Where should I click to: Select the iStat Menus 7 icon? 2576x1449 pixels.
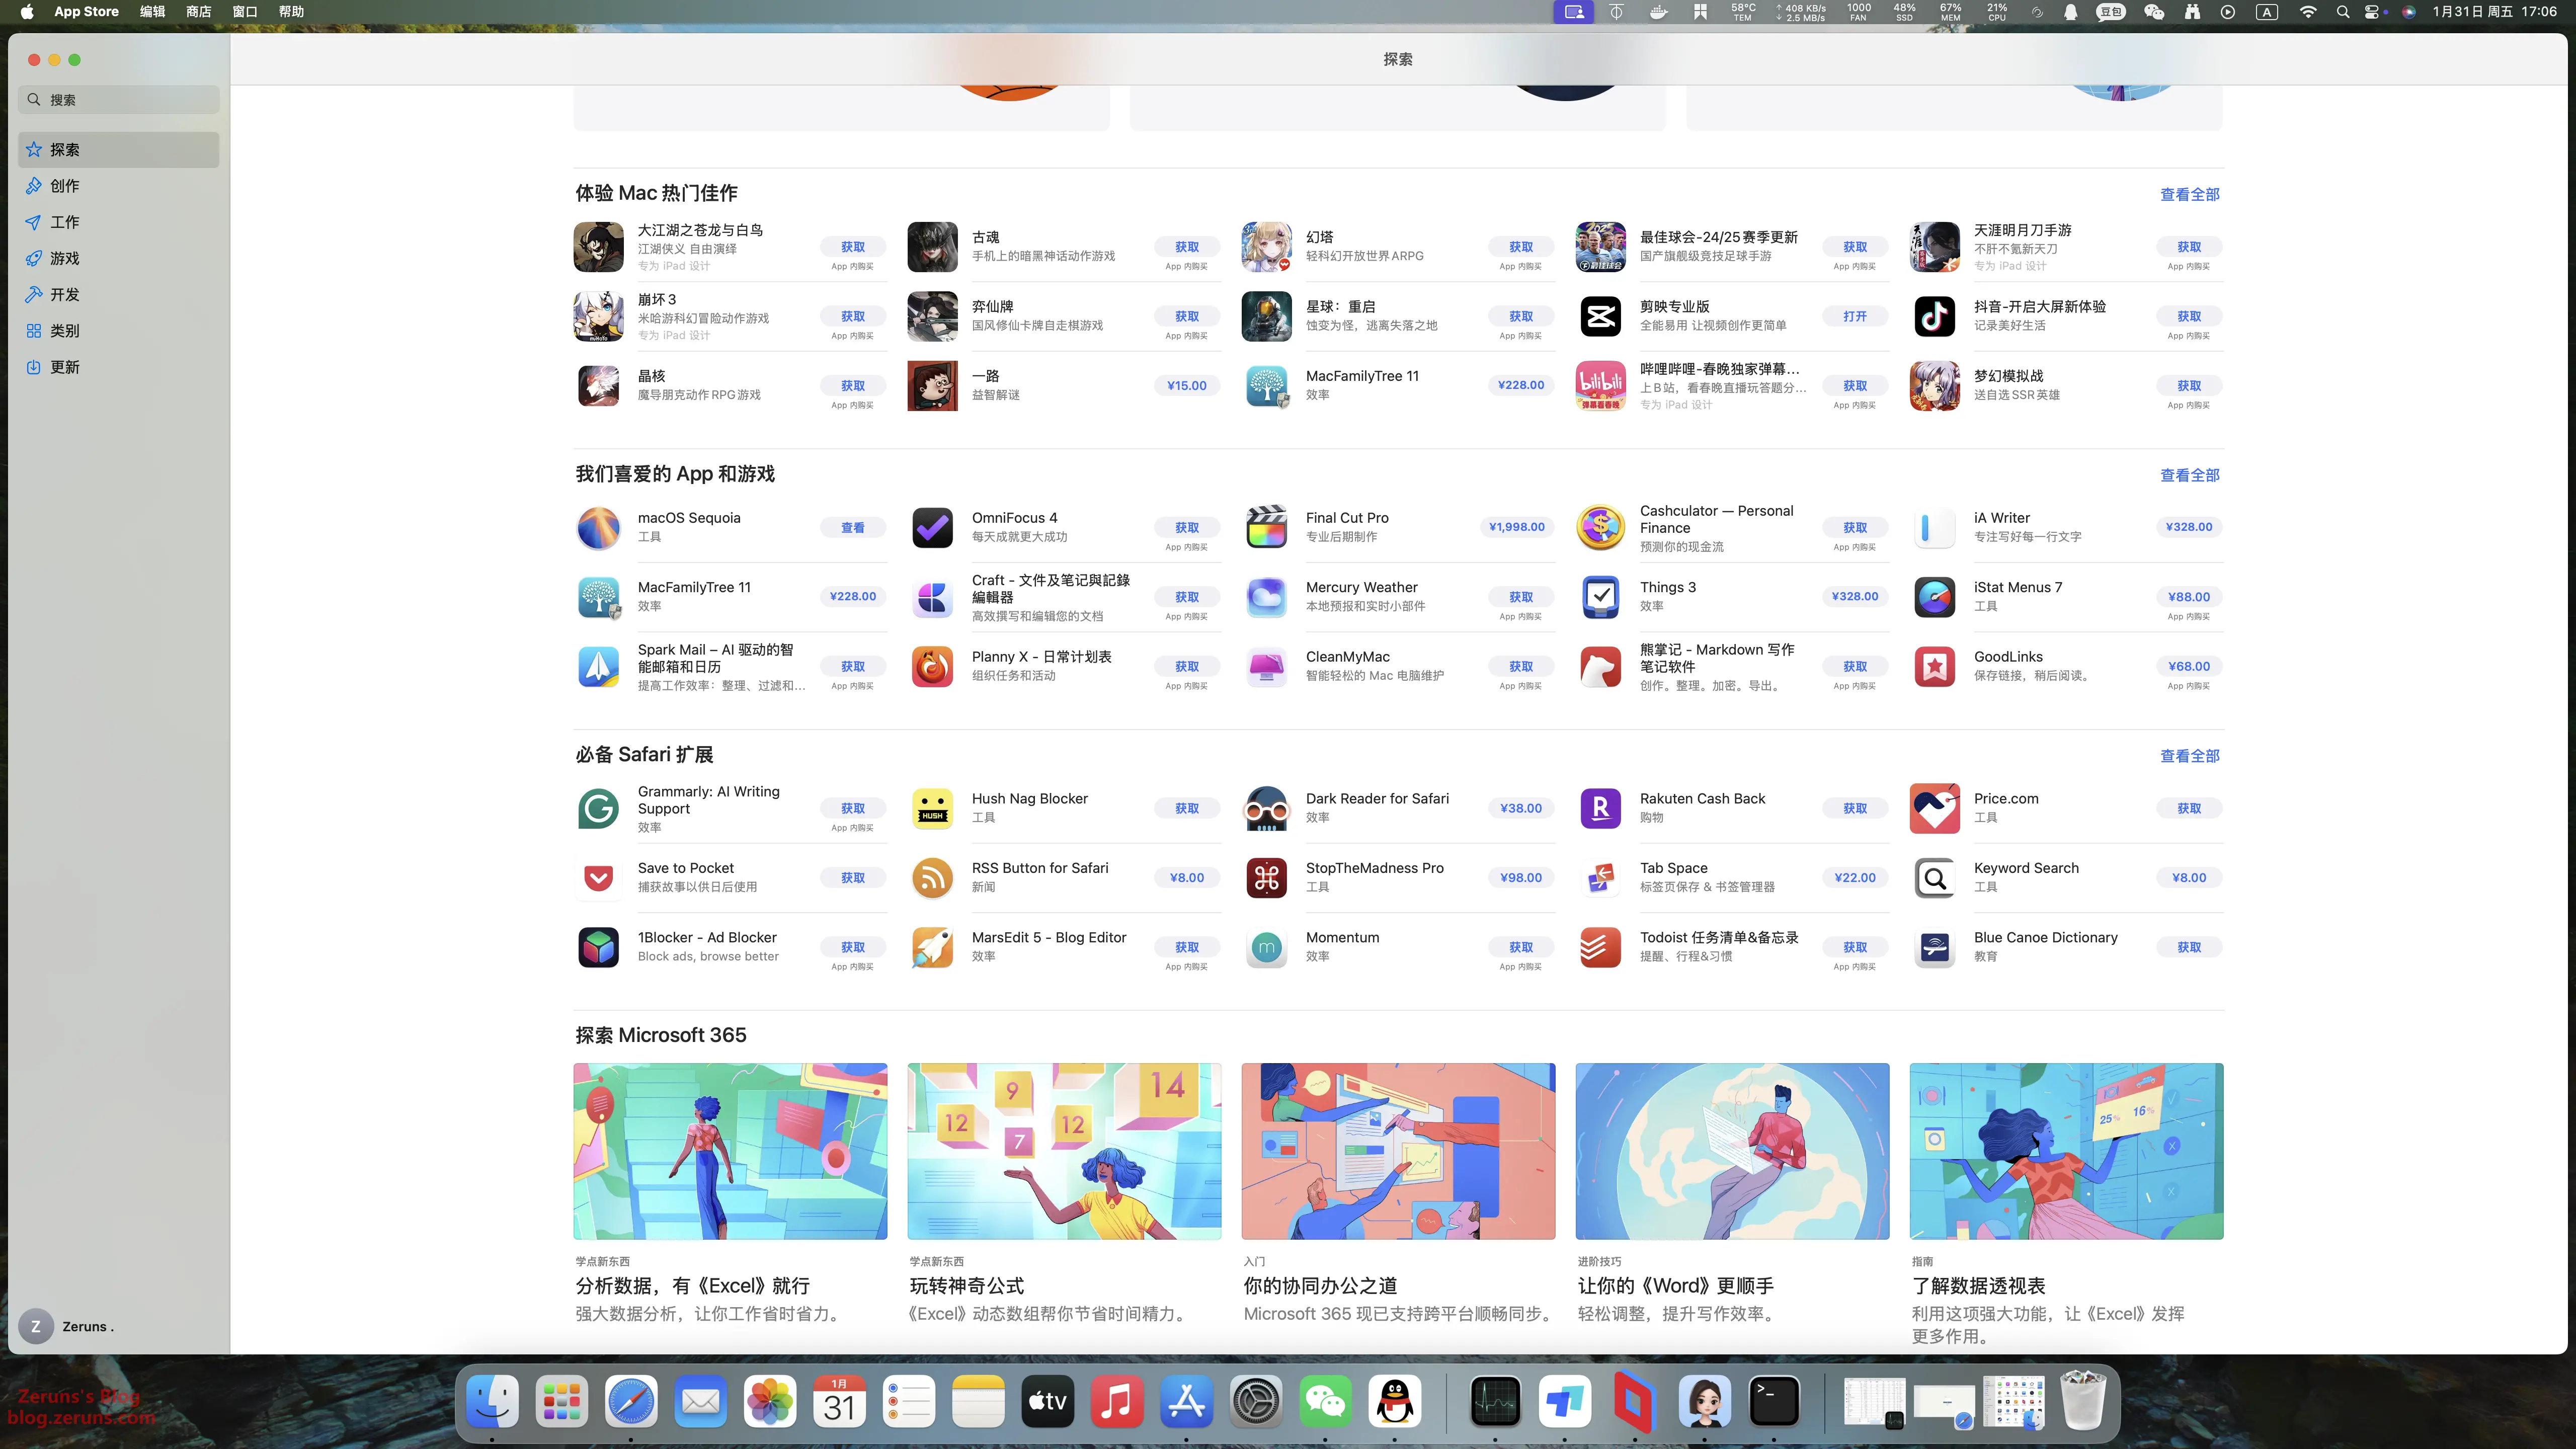pyautogui.click(x=1934, y=597)
